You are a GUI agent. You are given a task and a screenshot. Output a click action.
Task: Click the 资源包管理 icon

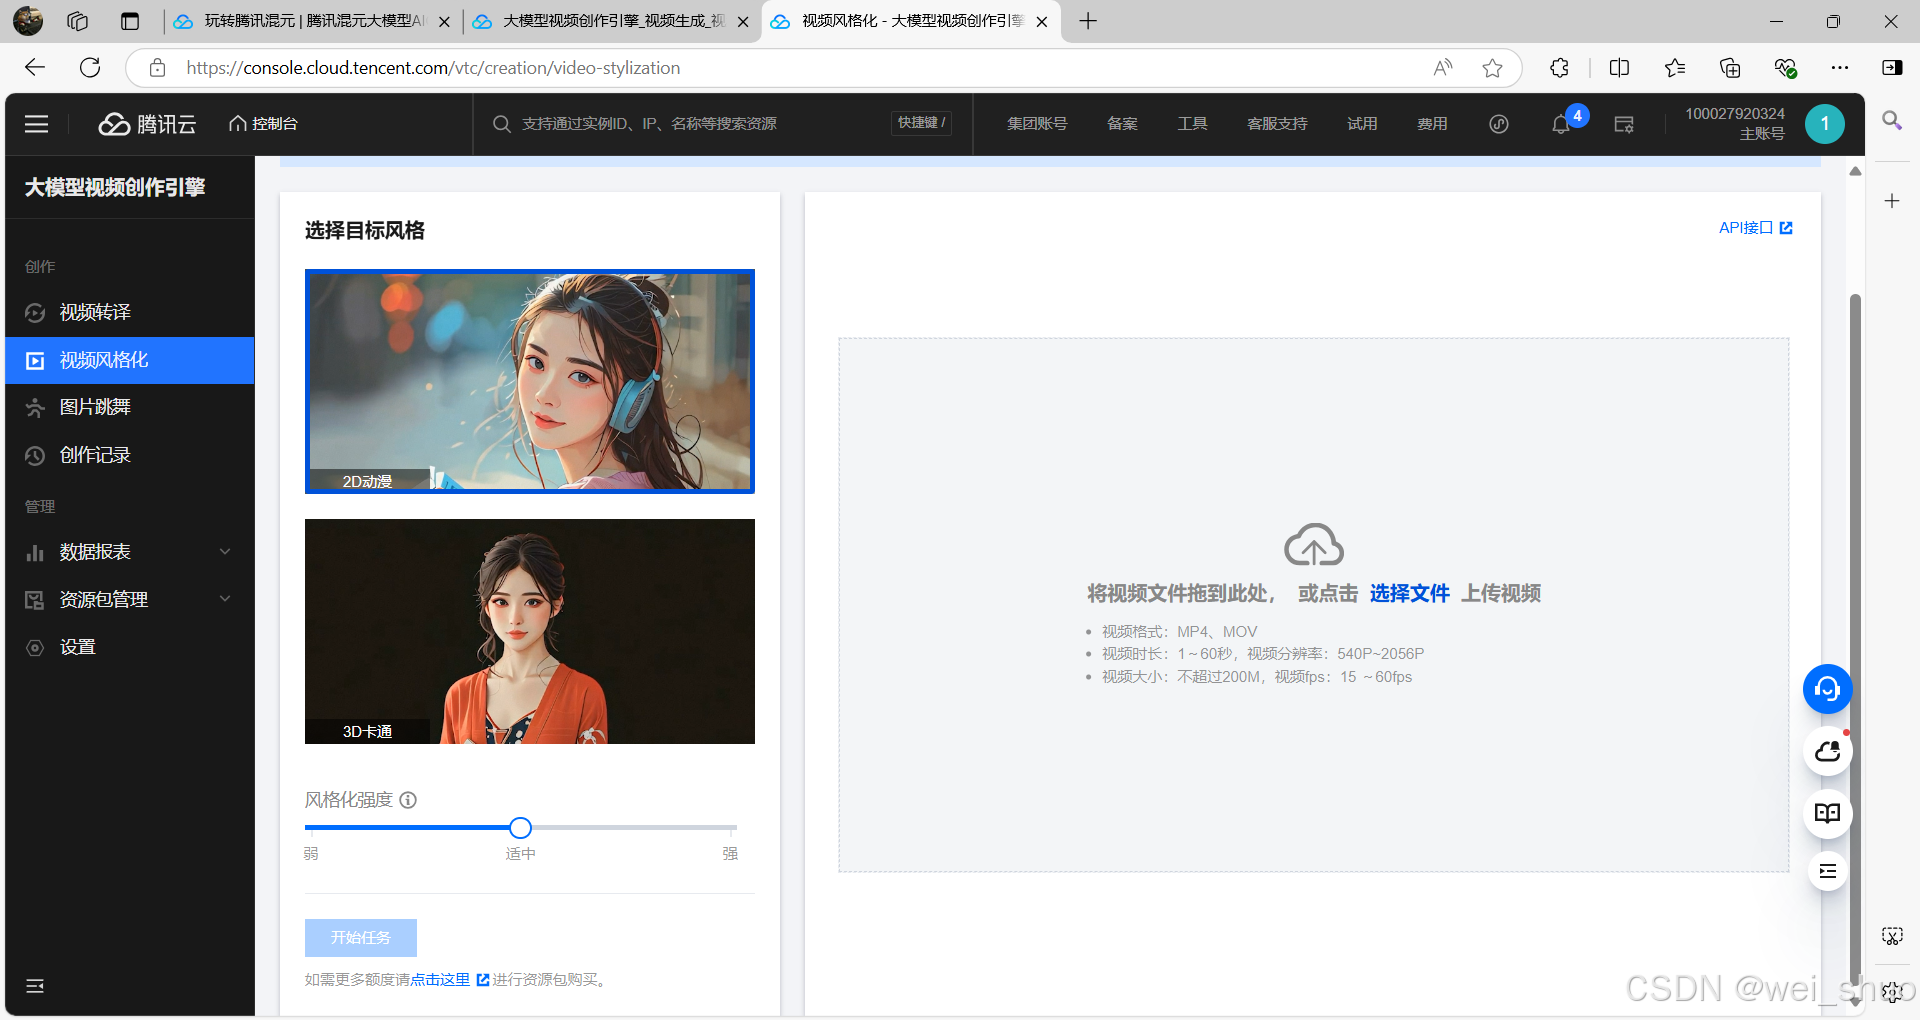tap(35, 599)
